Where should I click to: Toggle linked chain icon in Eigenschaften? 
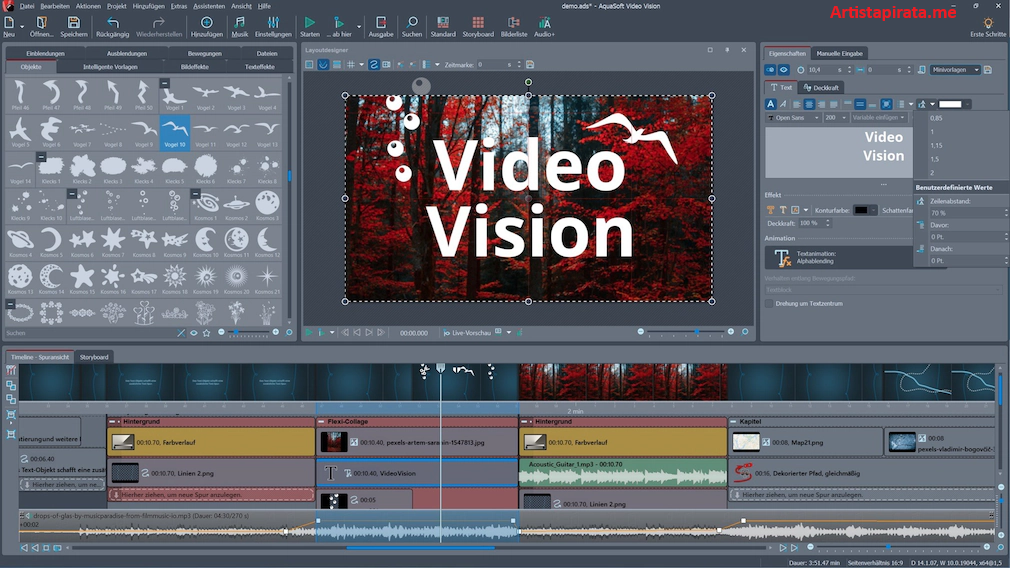pyautogui.click(x=770, y=70)
